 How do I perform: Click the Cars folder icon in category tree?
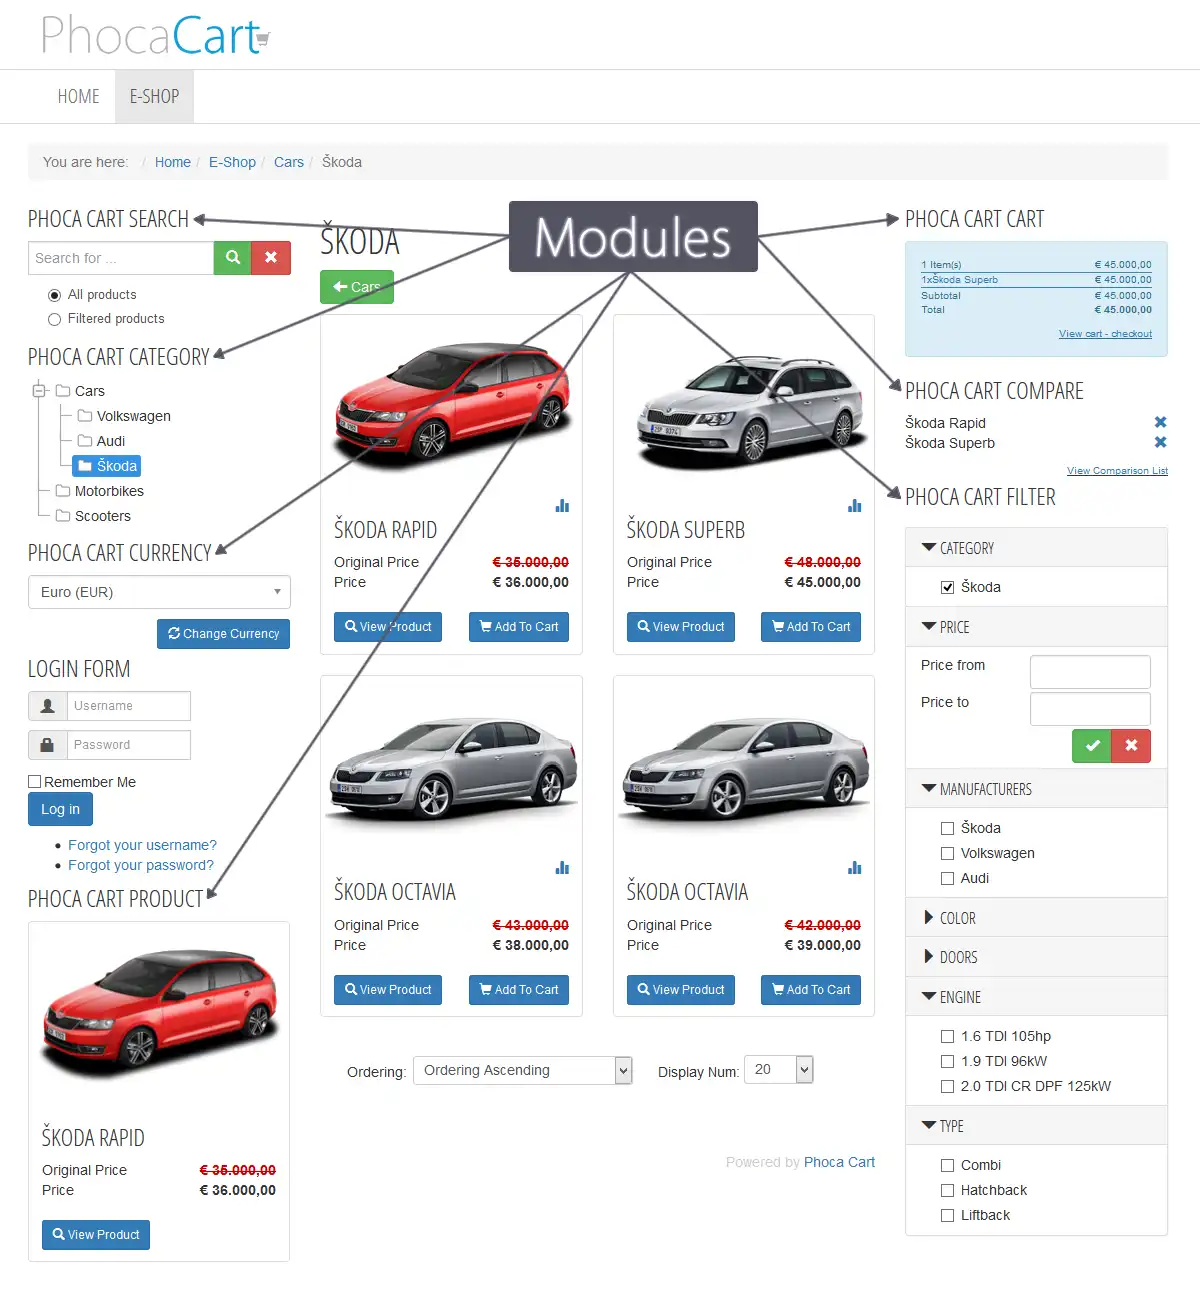pos(63,391)
